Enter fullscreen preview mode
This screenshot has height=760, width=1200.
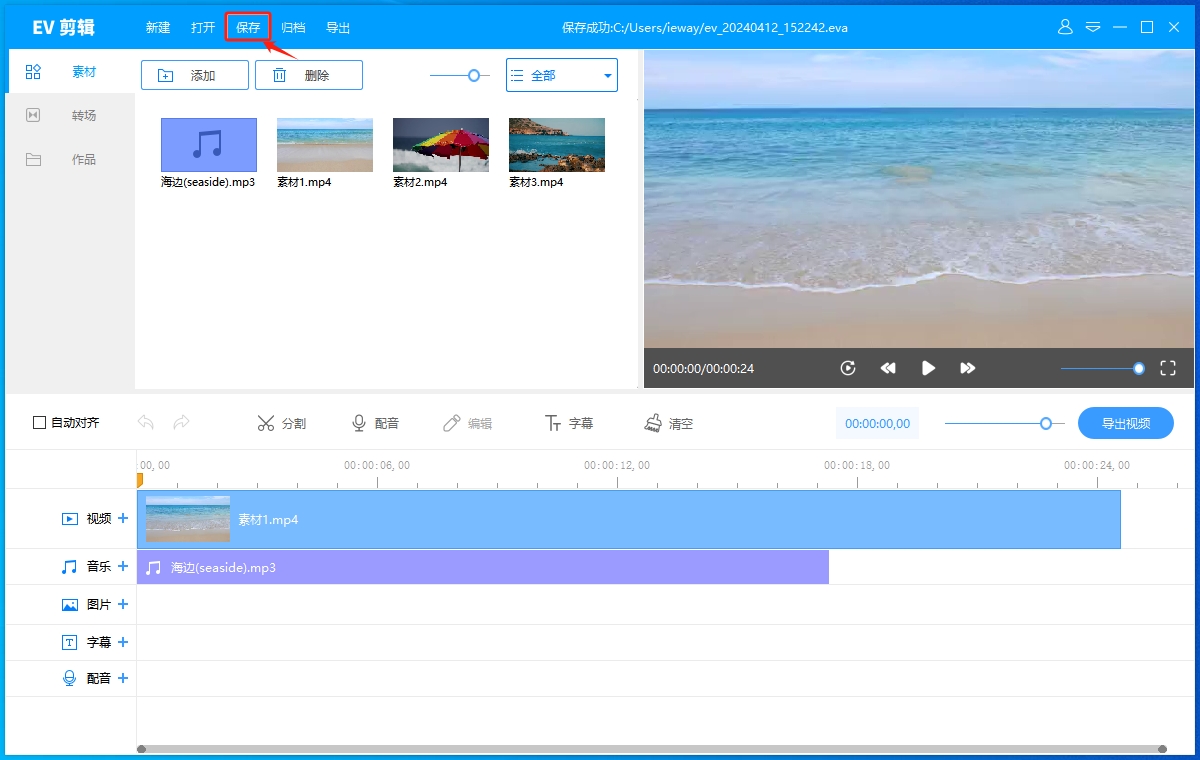1167,368
